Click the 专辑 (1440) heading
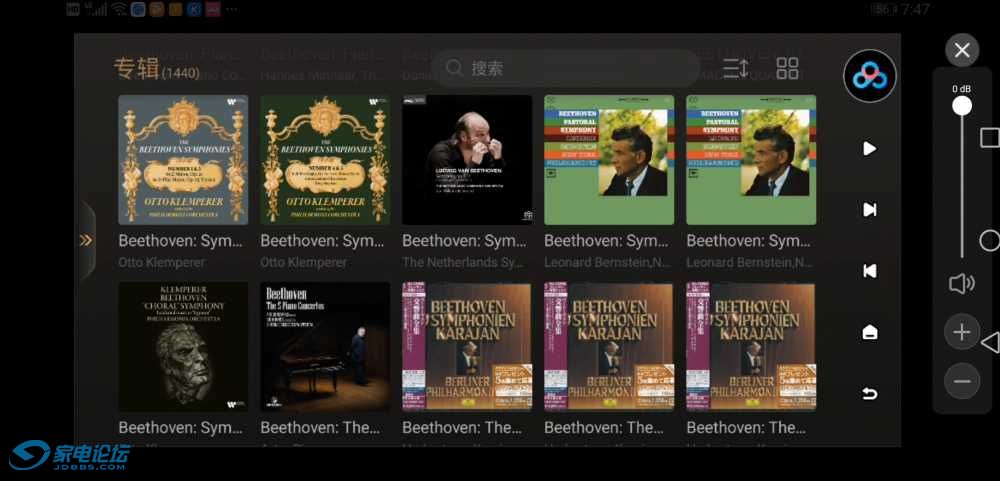 156,70
